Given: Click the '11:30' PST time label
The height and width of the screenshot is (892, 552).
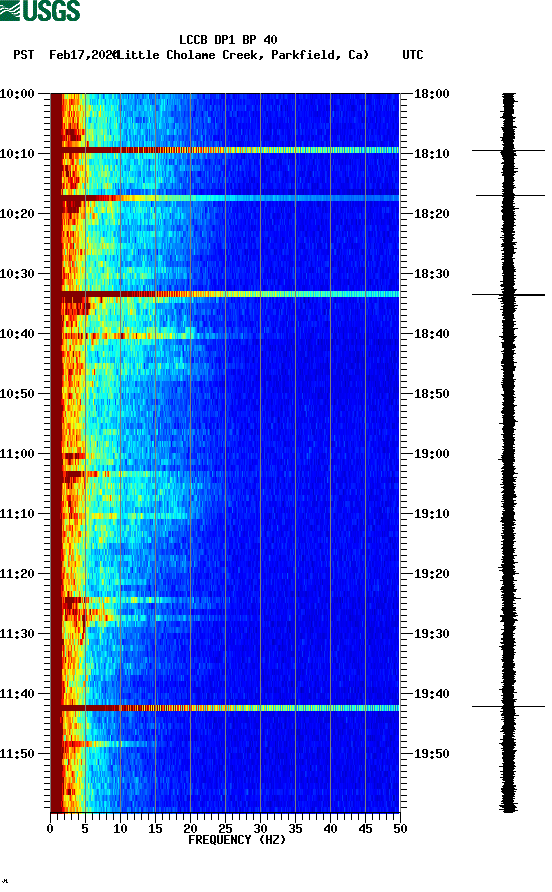Looking at the screenshot, I should pos(18,634).
